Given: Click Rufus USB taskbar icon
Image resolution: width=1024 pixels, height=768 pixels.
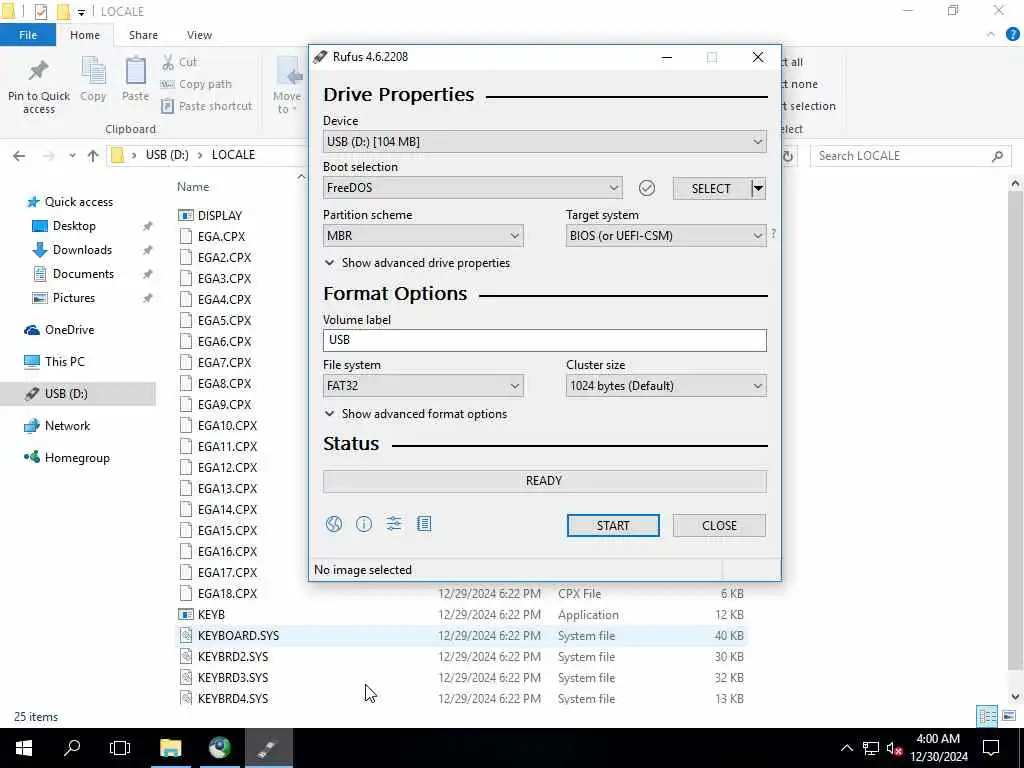Looking at the screenshot, I should 268,748.
